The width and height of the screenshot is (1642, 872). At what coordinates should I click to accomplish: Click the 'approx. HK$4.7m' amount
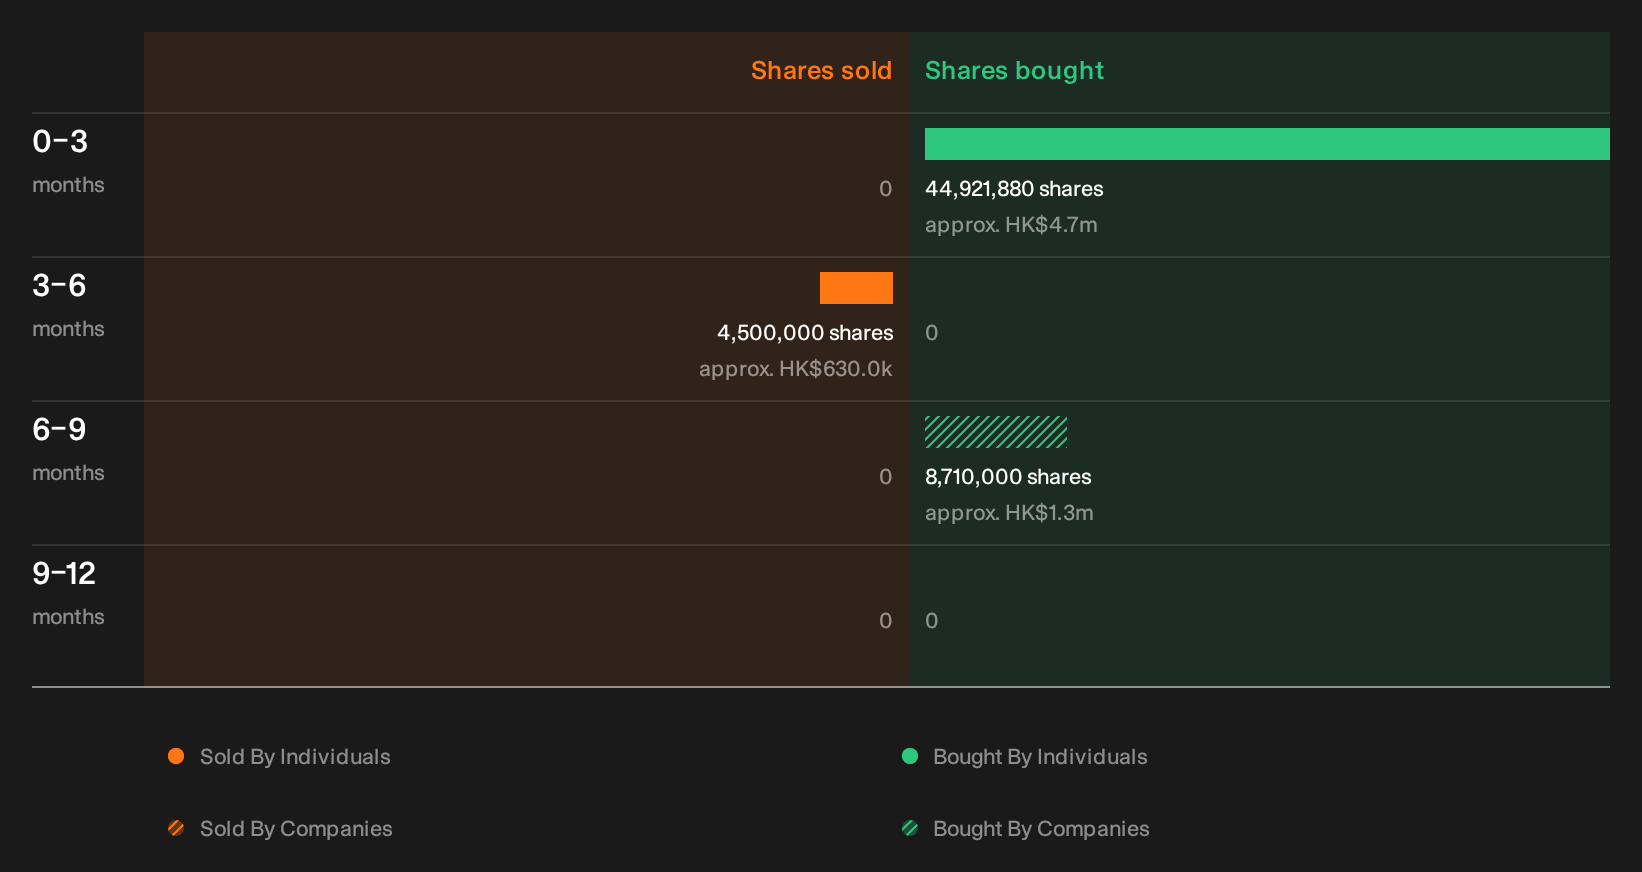pyautogui.click(x=1011, y=225)
